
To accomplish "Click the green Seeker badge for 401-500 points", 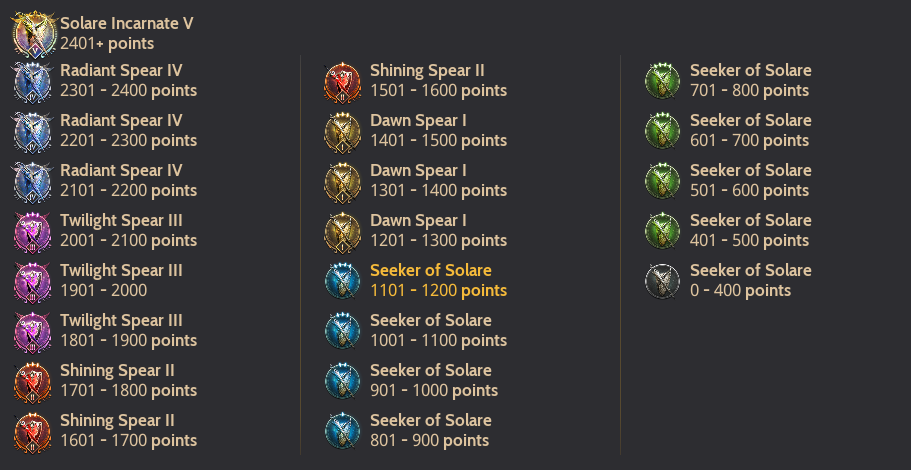I will (662, 232).
